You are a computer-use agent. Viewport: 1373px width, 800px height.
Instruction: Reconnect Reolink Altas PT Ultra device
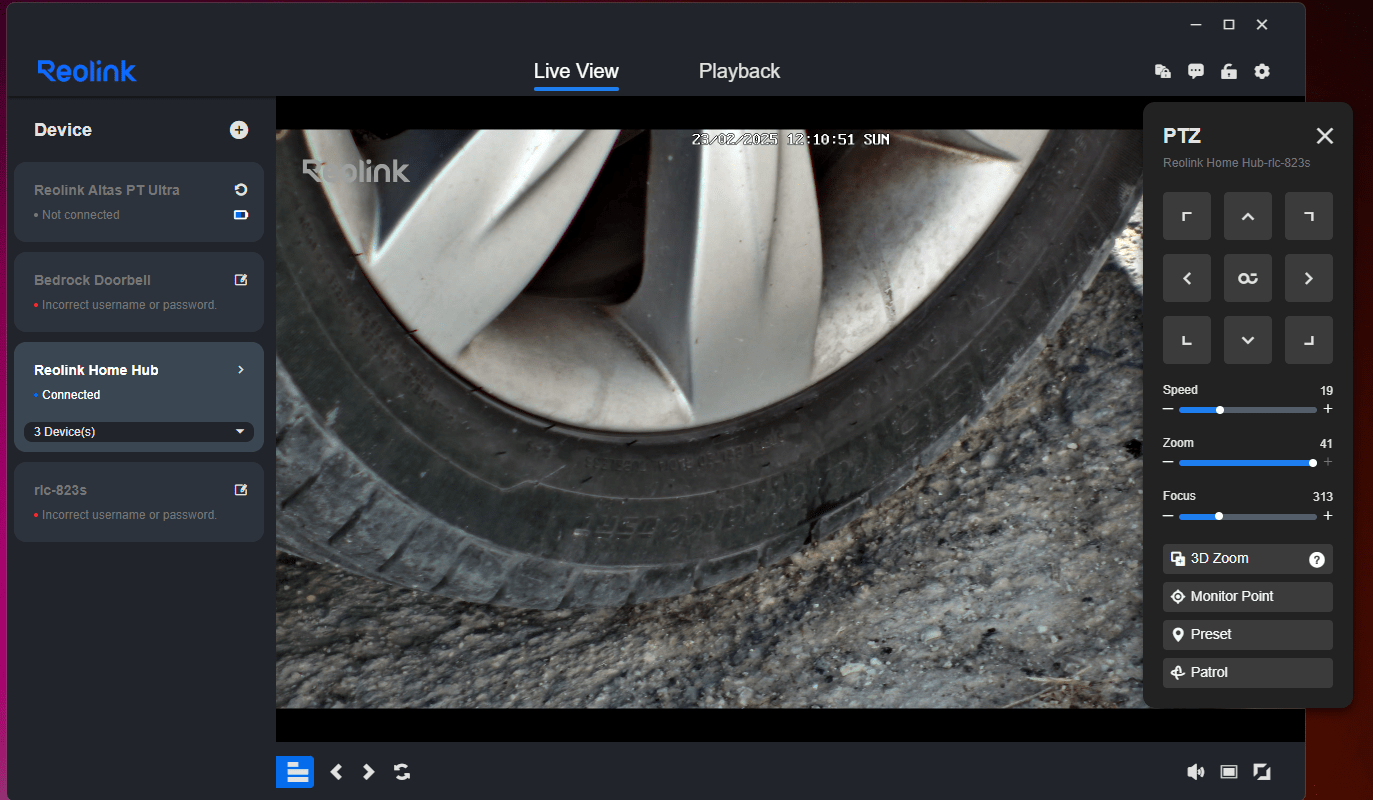click(x=240, y=190)
